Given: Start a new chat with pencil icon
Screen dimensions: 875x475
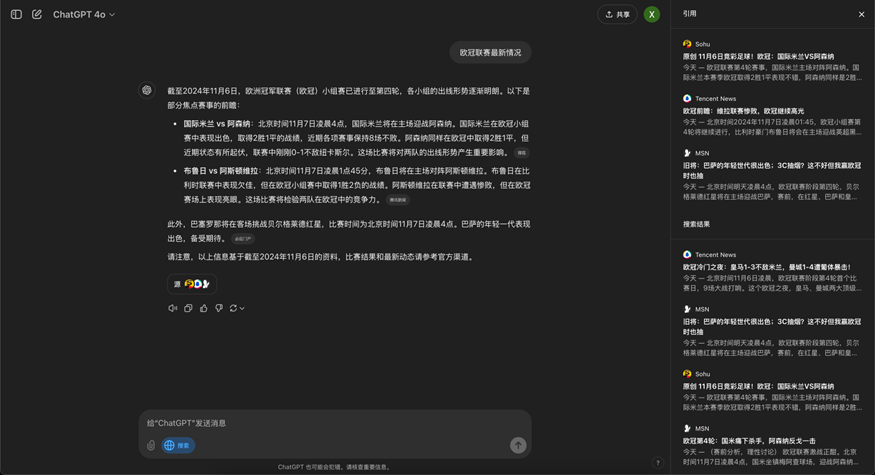Looking at the screenshot, I should 37,15.
